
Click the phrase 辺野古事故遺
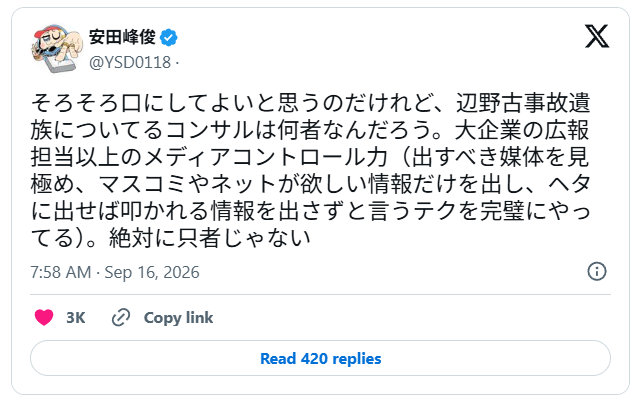pyautogui.click(x=523, y=103)
